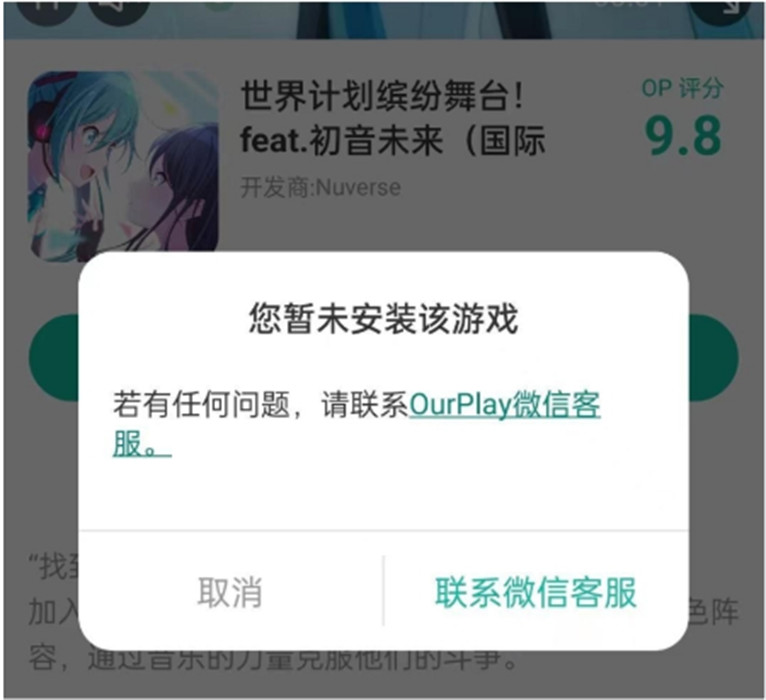Tap the green button's right edge behind dialog

[713, 358]
